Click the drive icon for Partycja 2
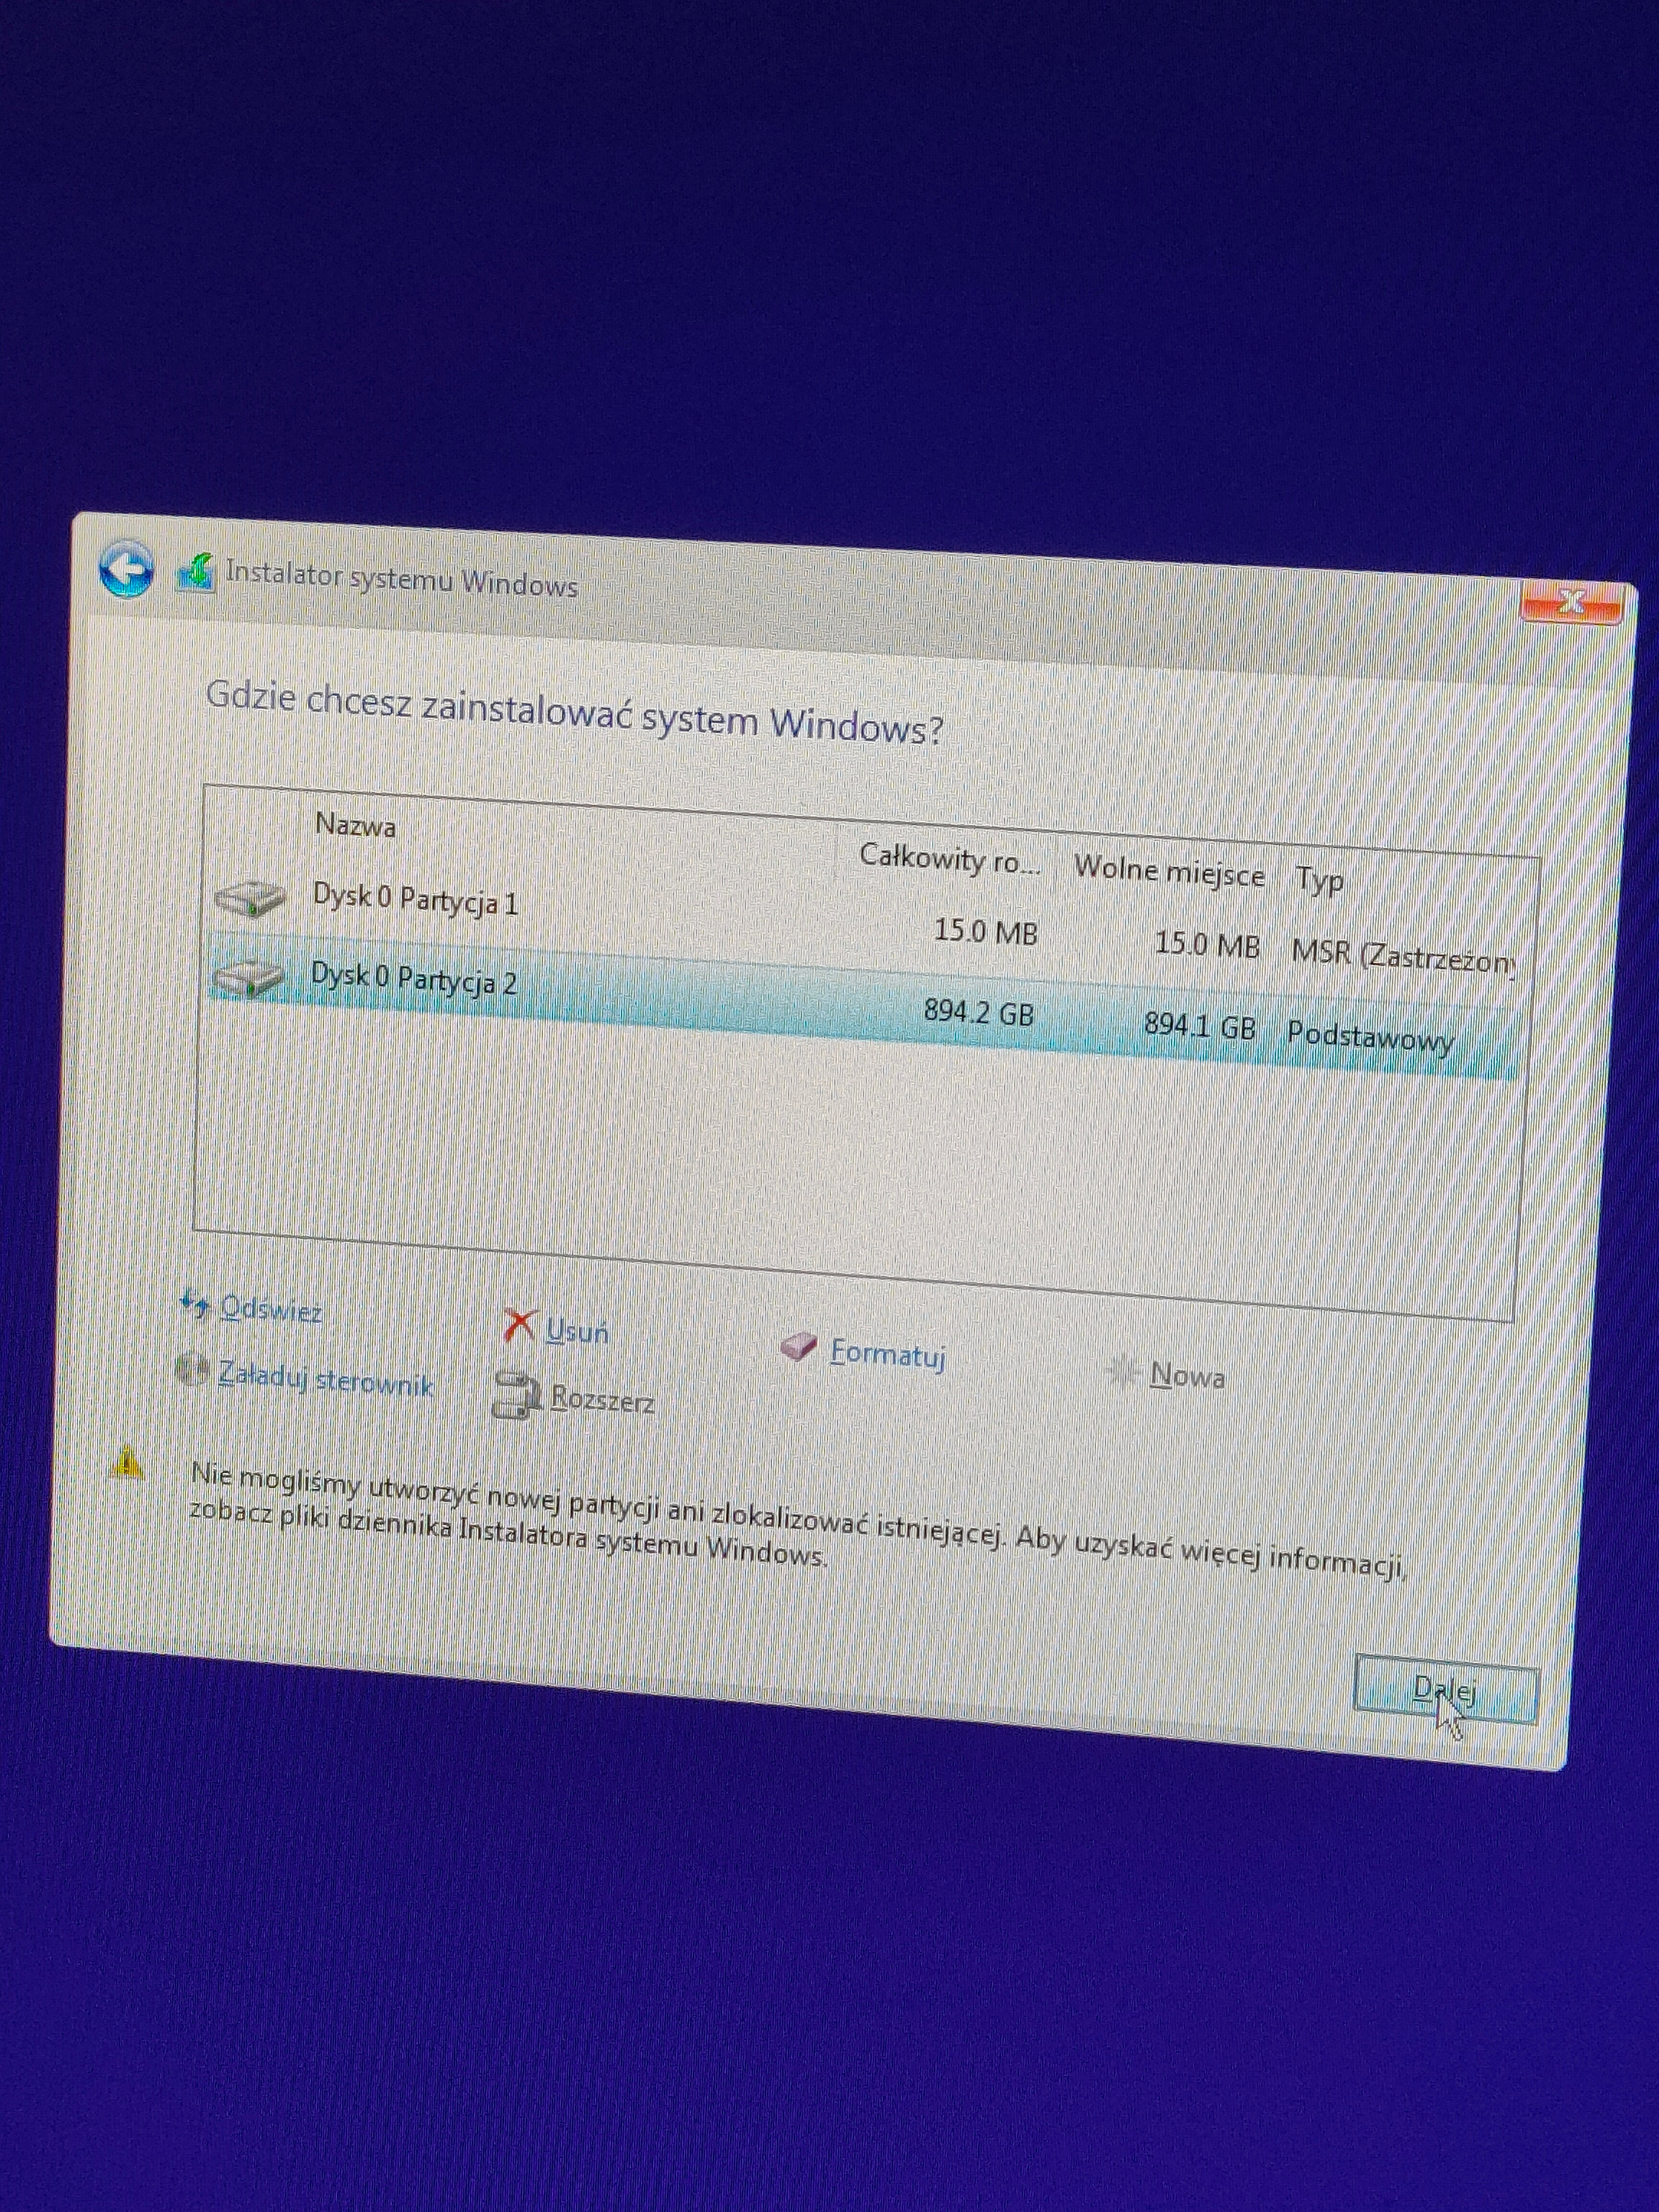 tap(247, 977)
